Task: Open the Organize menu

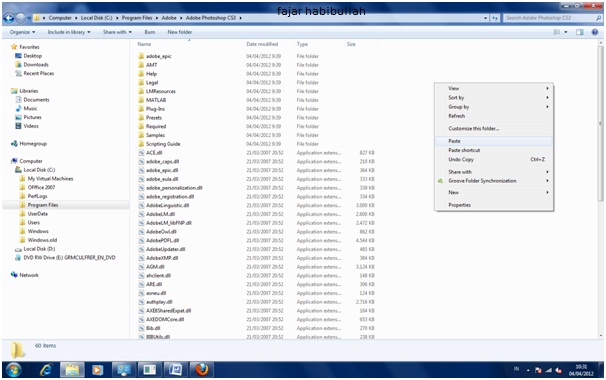Action: (x=22, y=32)
